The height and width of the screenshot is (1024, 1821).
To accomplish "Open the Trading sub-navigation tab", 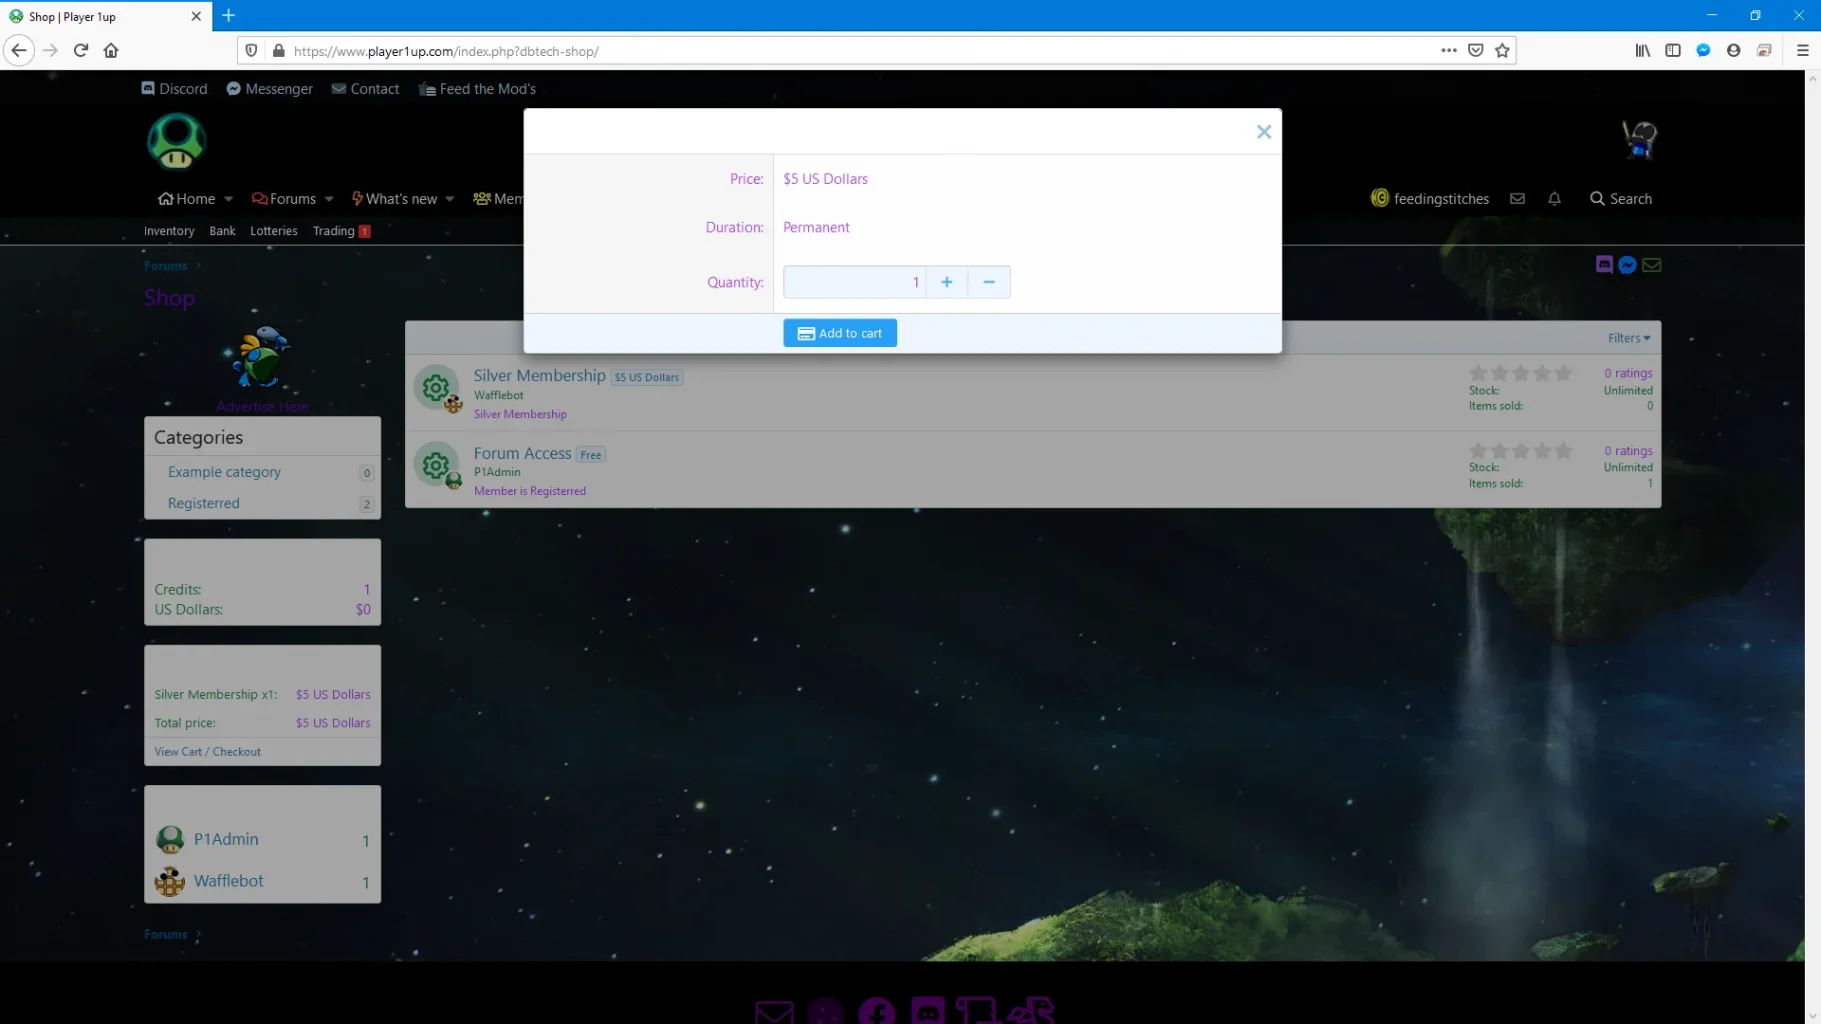I will click(x=341, y=231).
